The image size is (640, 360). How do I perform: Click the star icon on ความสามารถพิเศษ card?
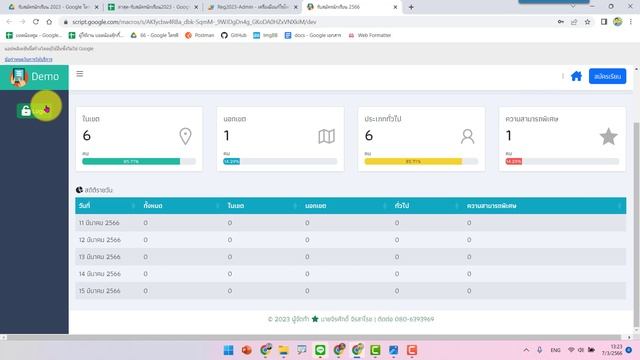click(x=608, y=136)
